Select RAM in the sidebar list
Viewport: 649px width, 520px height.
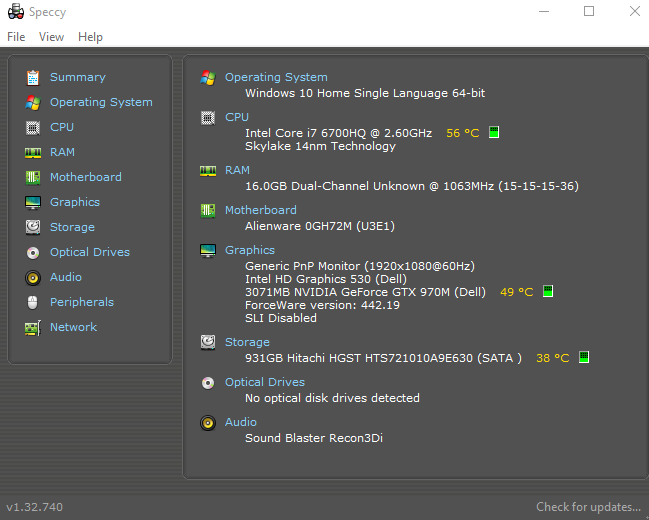coord(62,152)
